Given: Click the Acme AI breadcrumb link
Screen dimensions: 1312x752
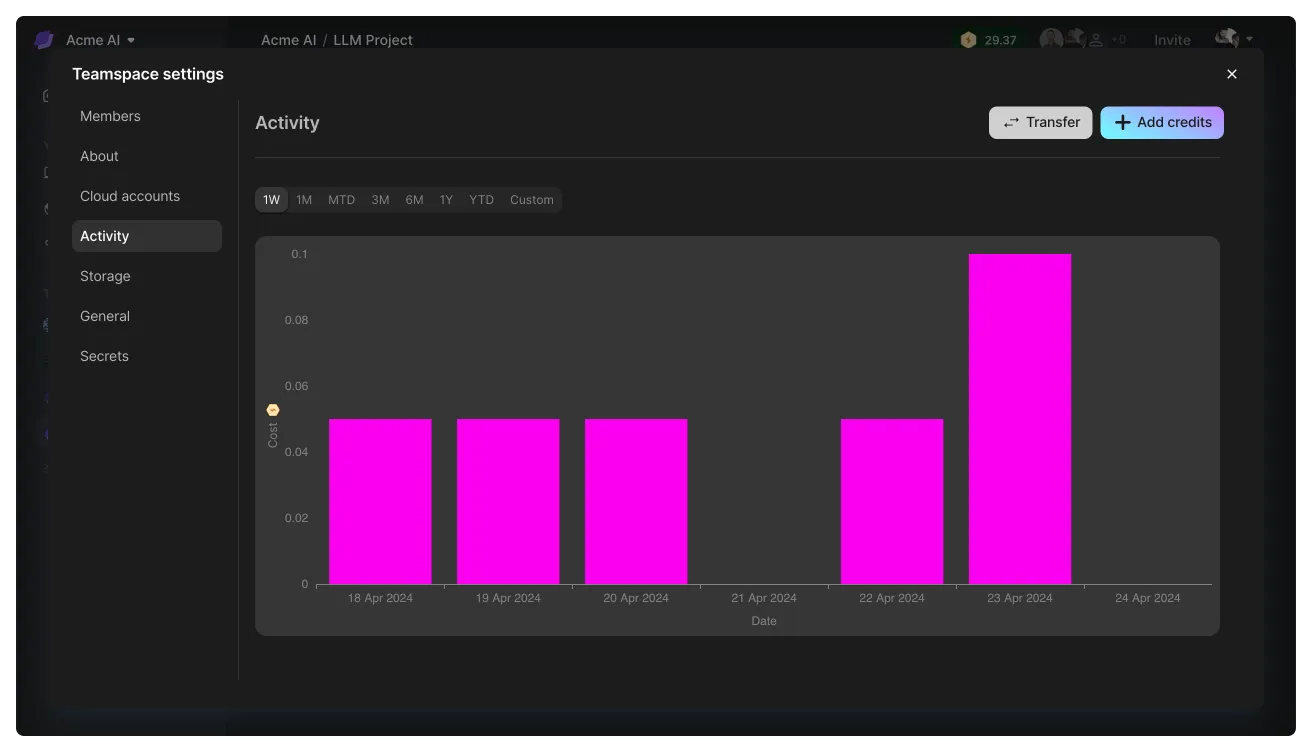Looking at the screenshot, I should (288, 40).
